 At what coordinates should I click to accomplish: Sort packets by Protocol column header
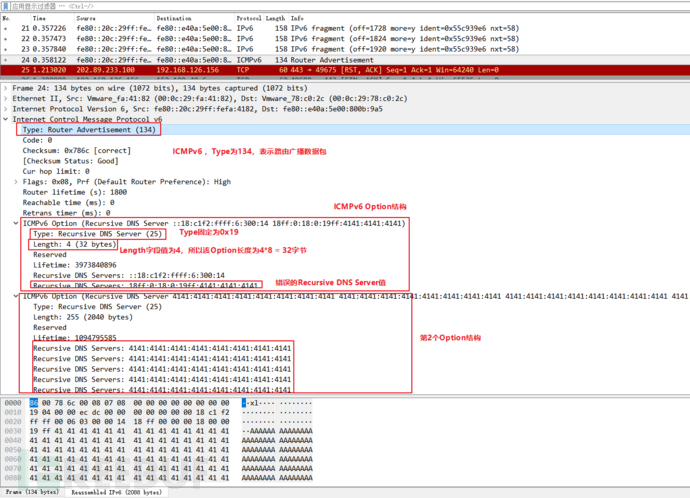pyautogui.click(x=249, y=18)
